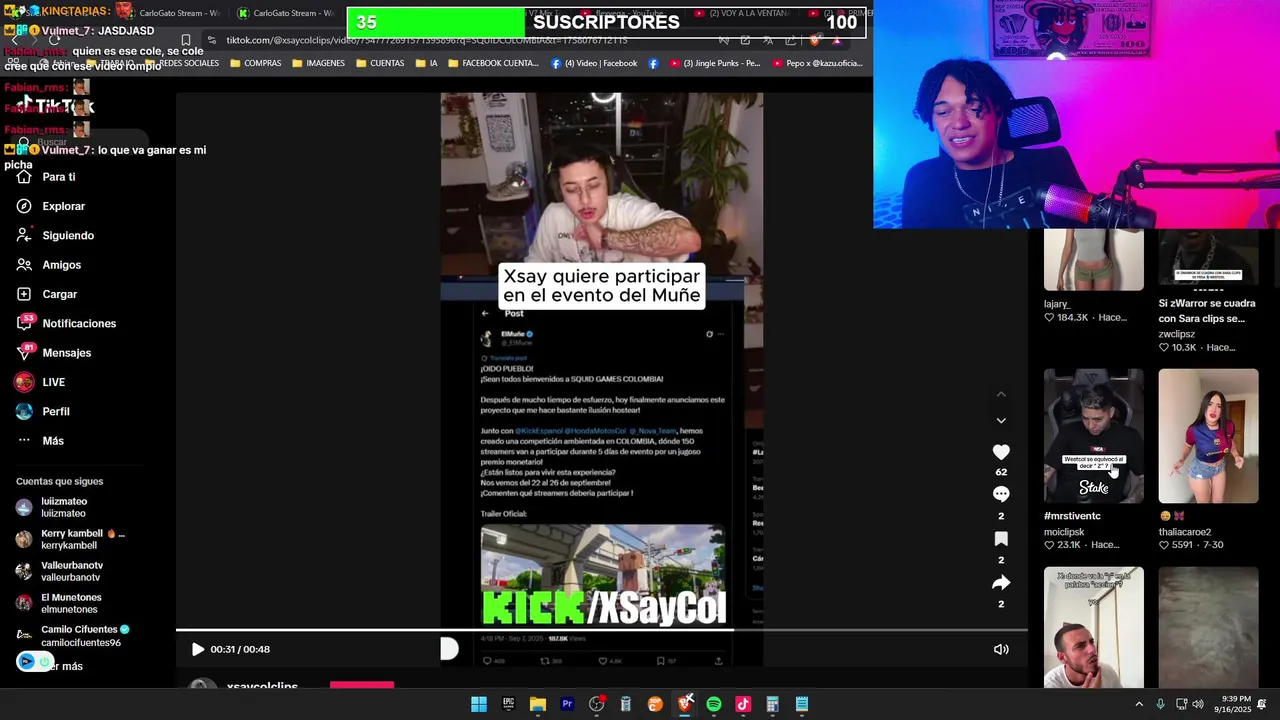Screen dimensions: 1280x720
Task: Open the (4) Video | Facebook bookmark
Action: tap(594, 63)
